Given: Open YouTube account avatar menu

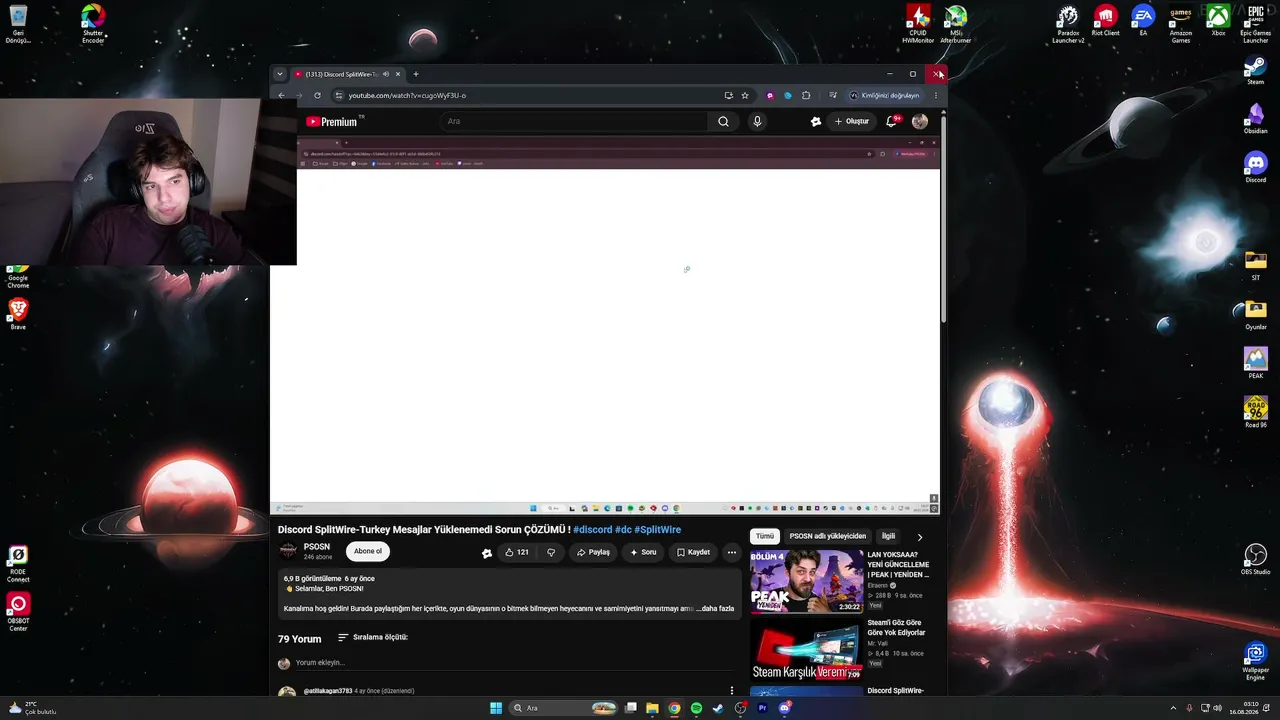Looking at the screenshot, I should click(920, 121).
